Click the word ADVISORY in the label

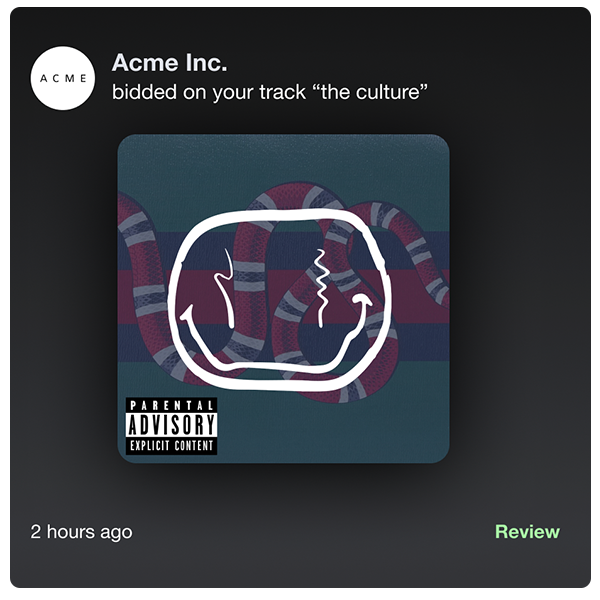pyautogui.click(x=171, y=424)
